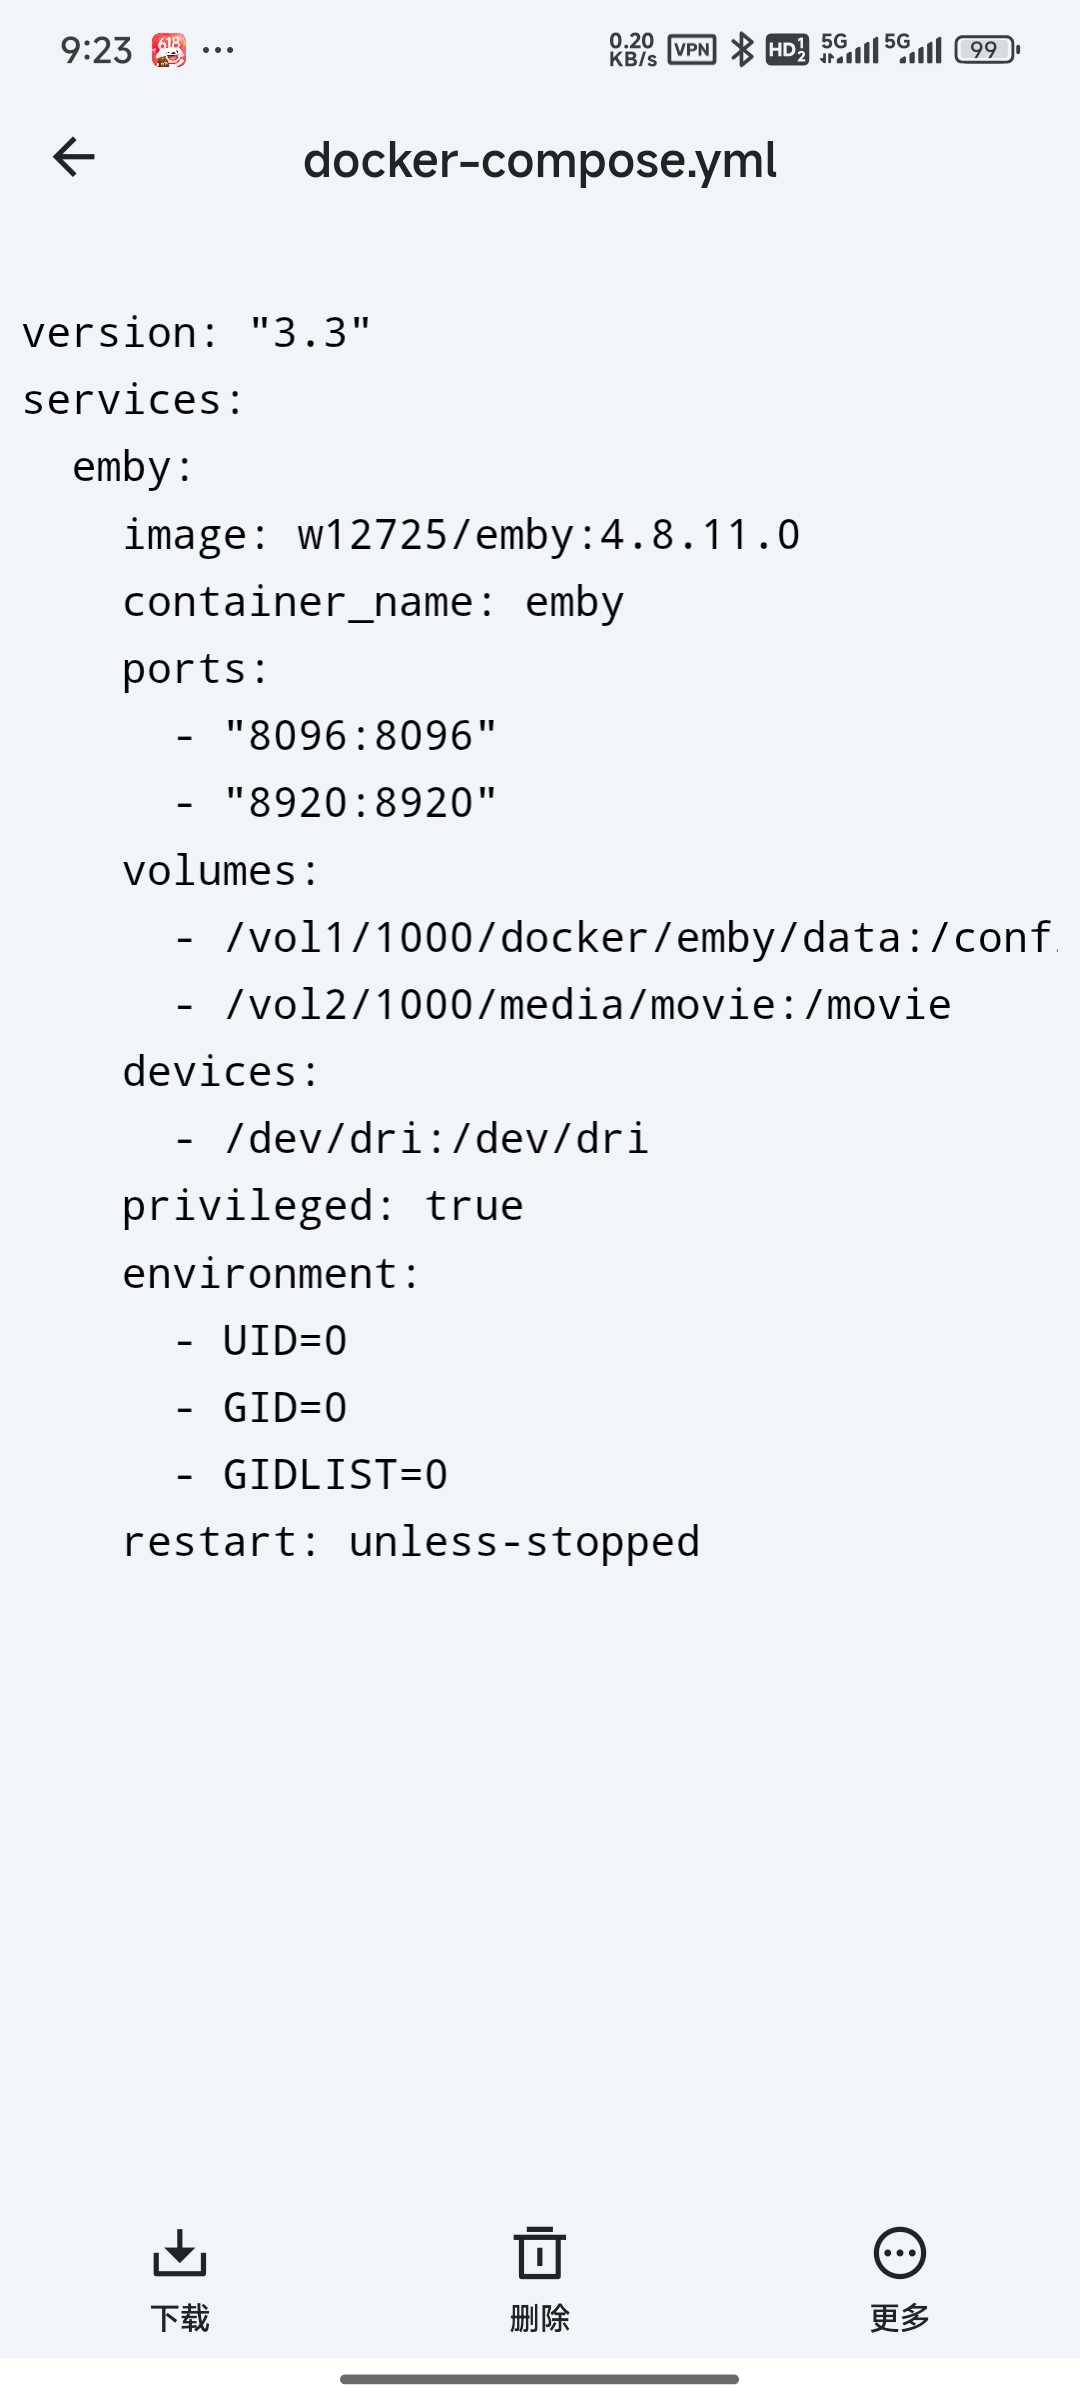Tap the home gesture bar
1080x2400 pixels.
(x=540, y=2379)
